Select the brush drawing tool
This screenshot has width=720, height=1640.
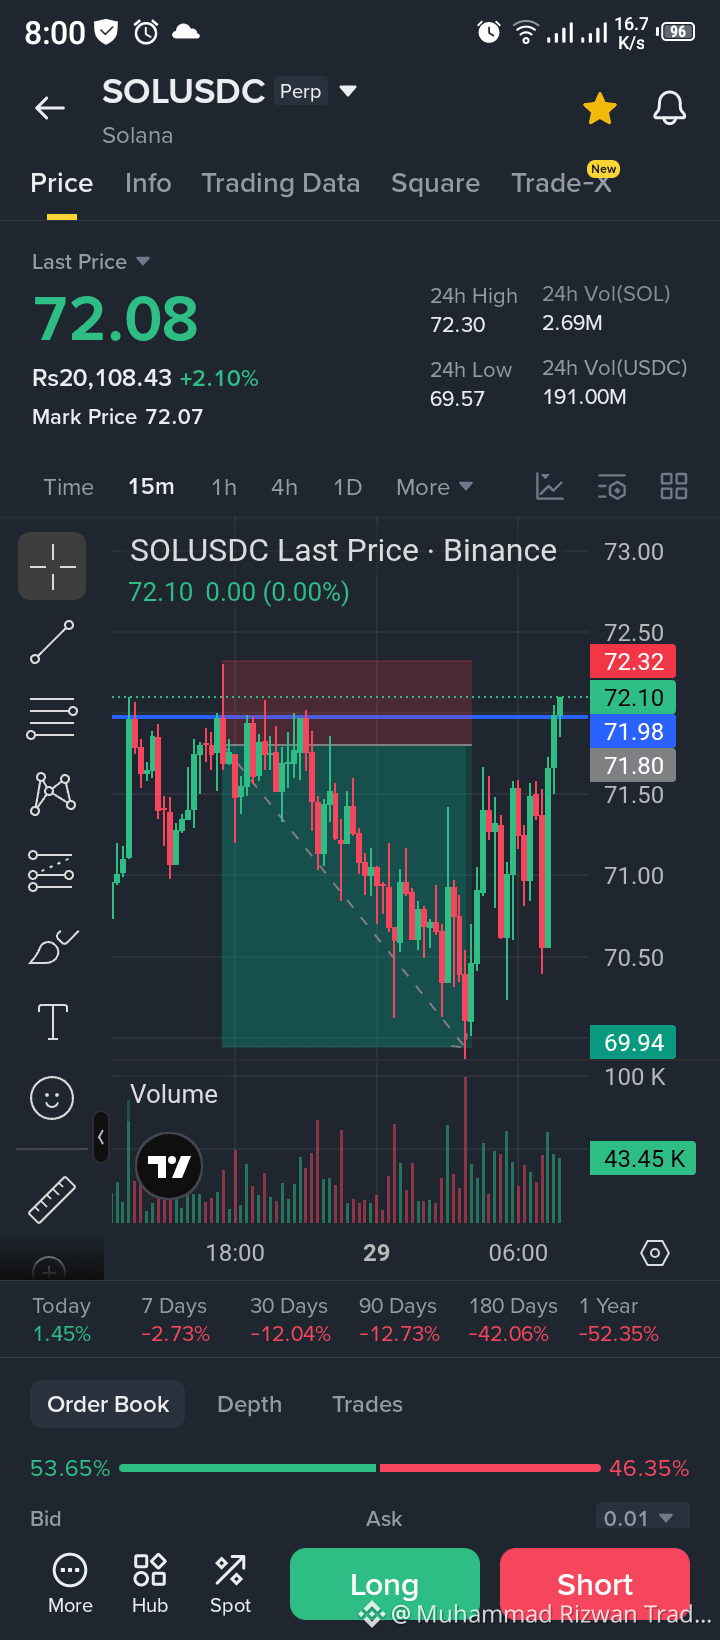[52, 947]
